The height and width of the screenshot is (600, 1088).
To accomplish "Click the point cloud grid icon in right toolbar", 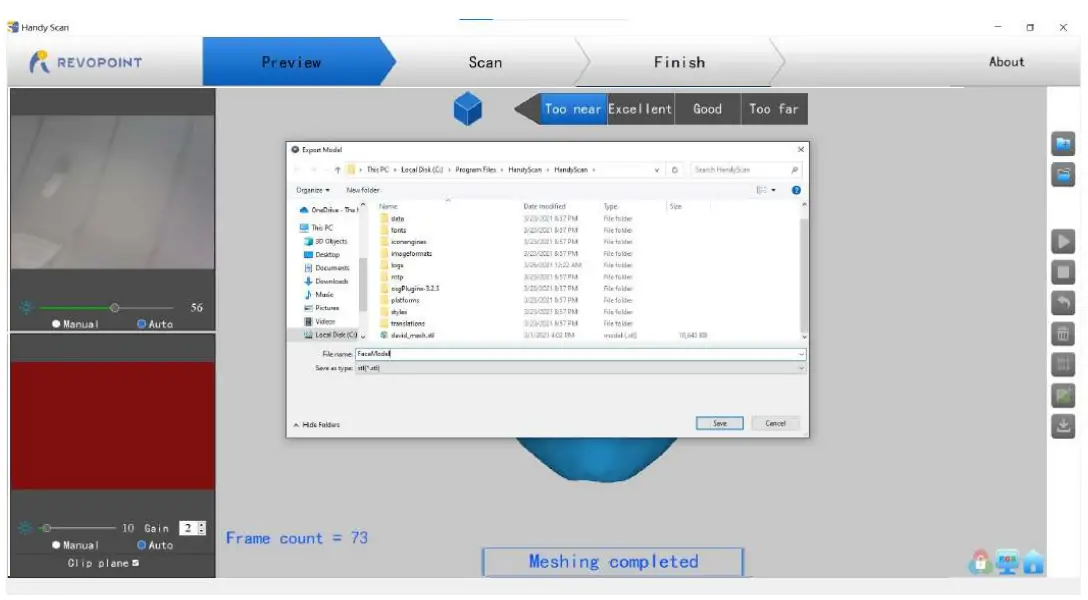I will coord(1062,364).
